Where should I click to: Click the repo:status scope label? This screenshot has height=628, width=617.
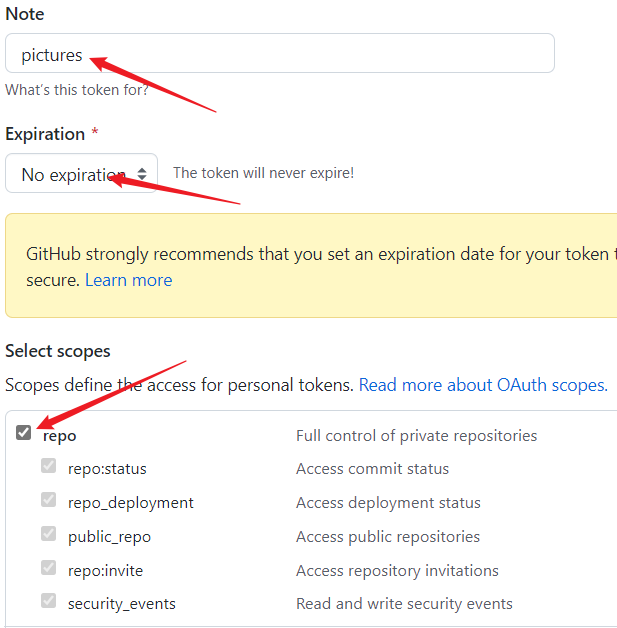tap(107, 469)
